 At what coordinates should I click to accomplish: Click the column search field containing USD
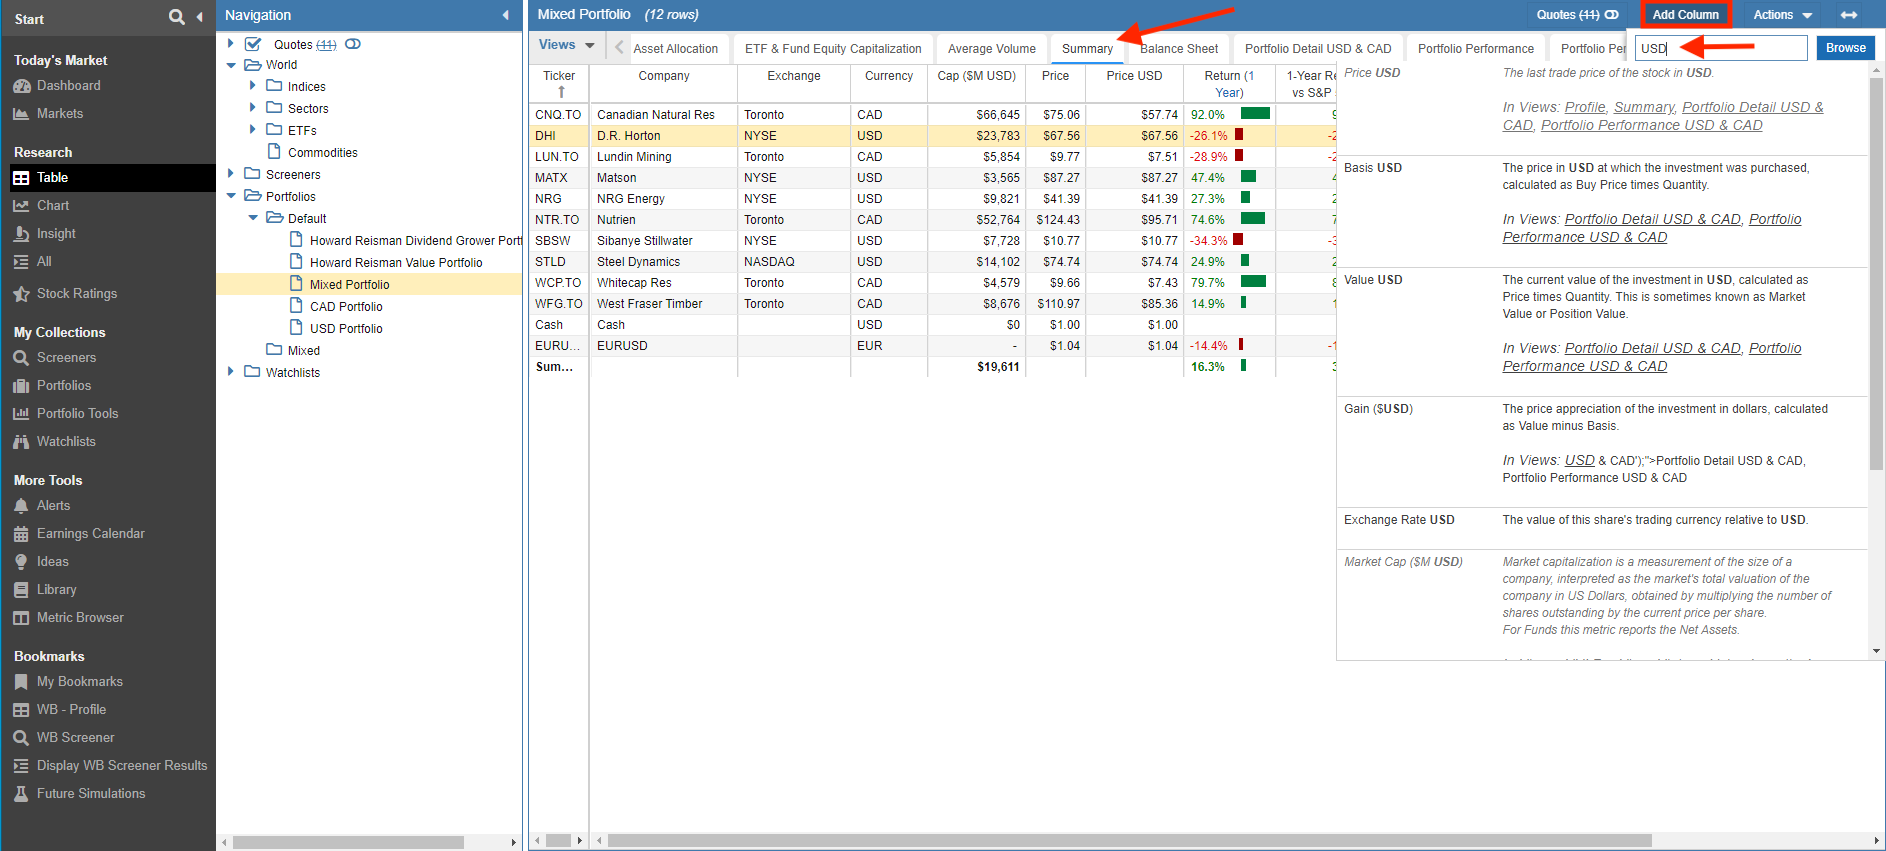[1721, 48]
